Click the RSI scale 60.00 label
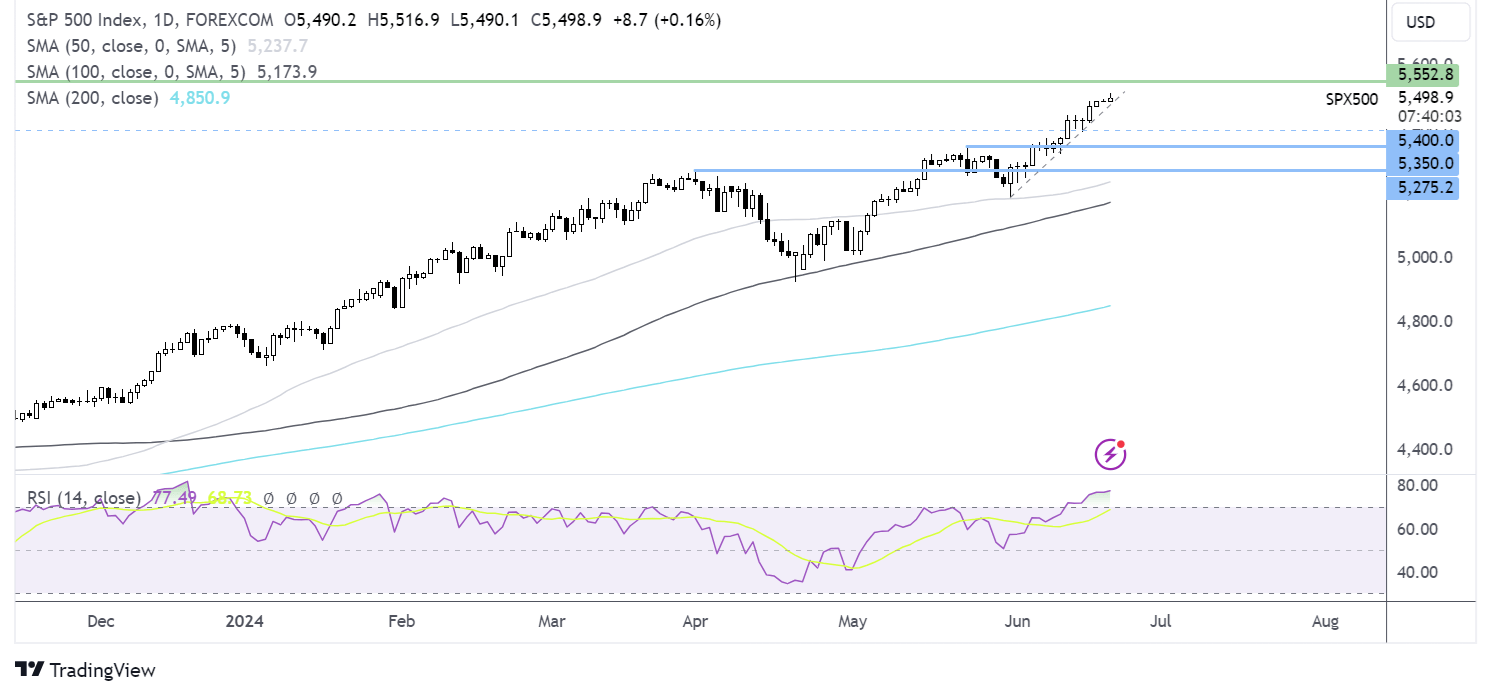The height and width of the screenshot is (696, 1491). click(x=1417, y=530)
